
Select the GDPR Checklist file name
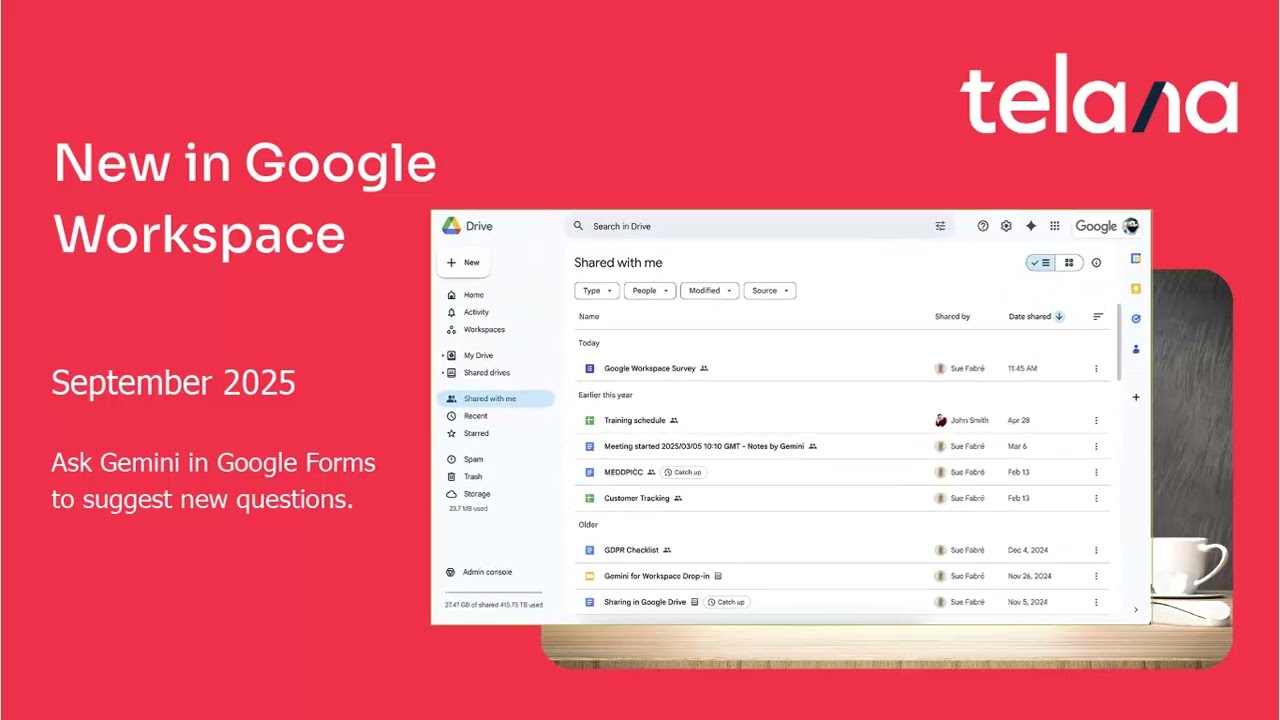631,550
